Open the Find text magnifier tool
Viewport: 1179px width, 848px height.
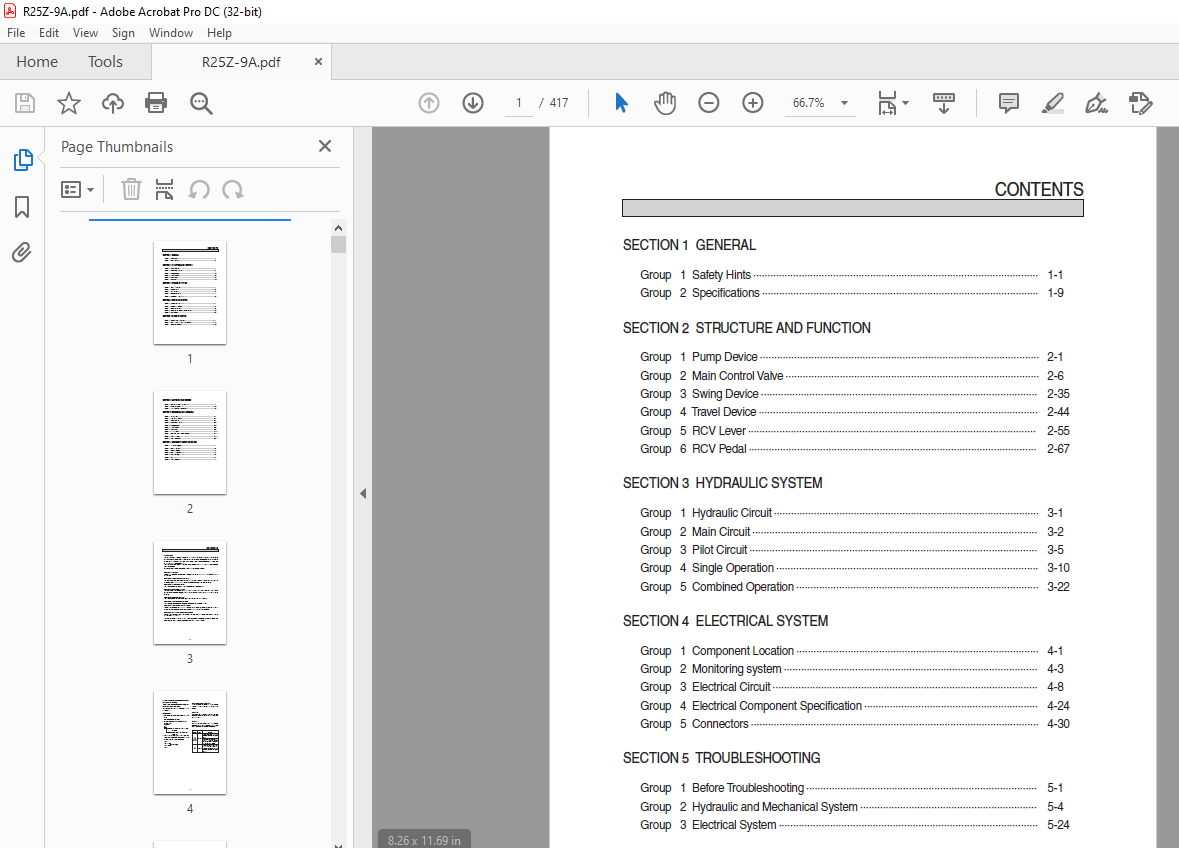pyautogui.click(x=201, y=103)
